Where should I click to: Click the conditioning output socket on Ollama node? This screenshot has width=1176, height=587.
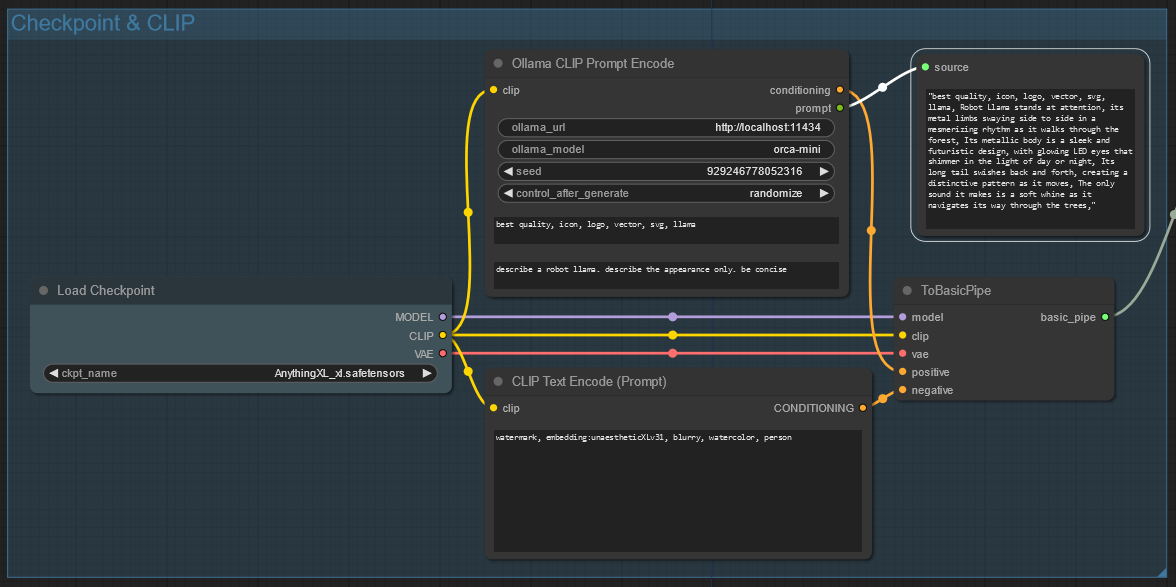click(839, 90)
